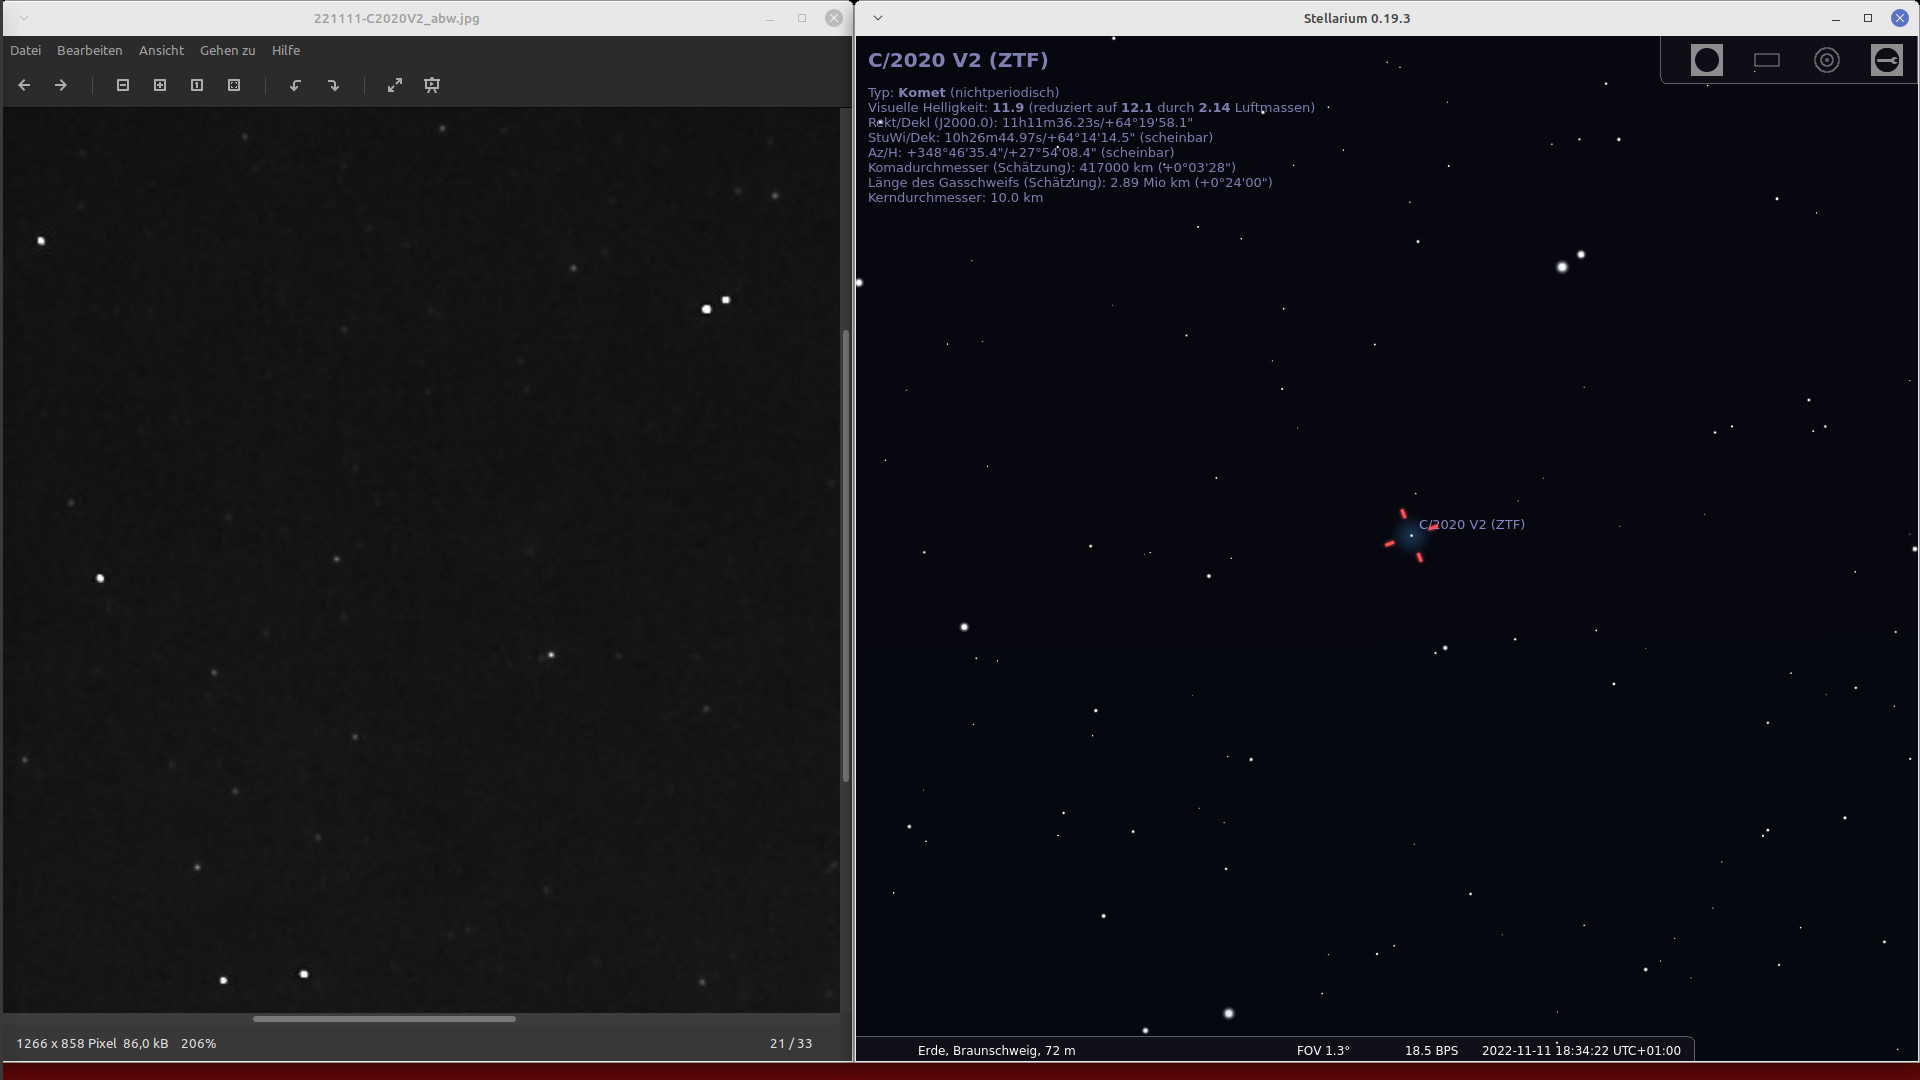Click the Komadurchmesser info line

(1052, 167)
